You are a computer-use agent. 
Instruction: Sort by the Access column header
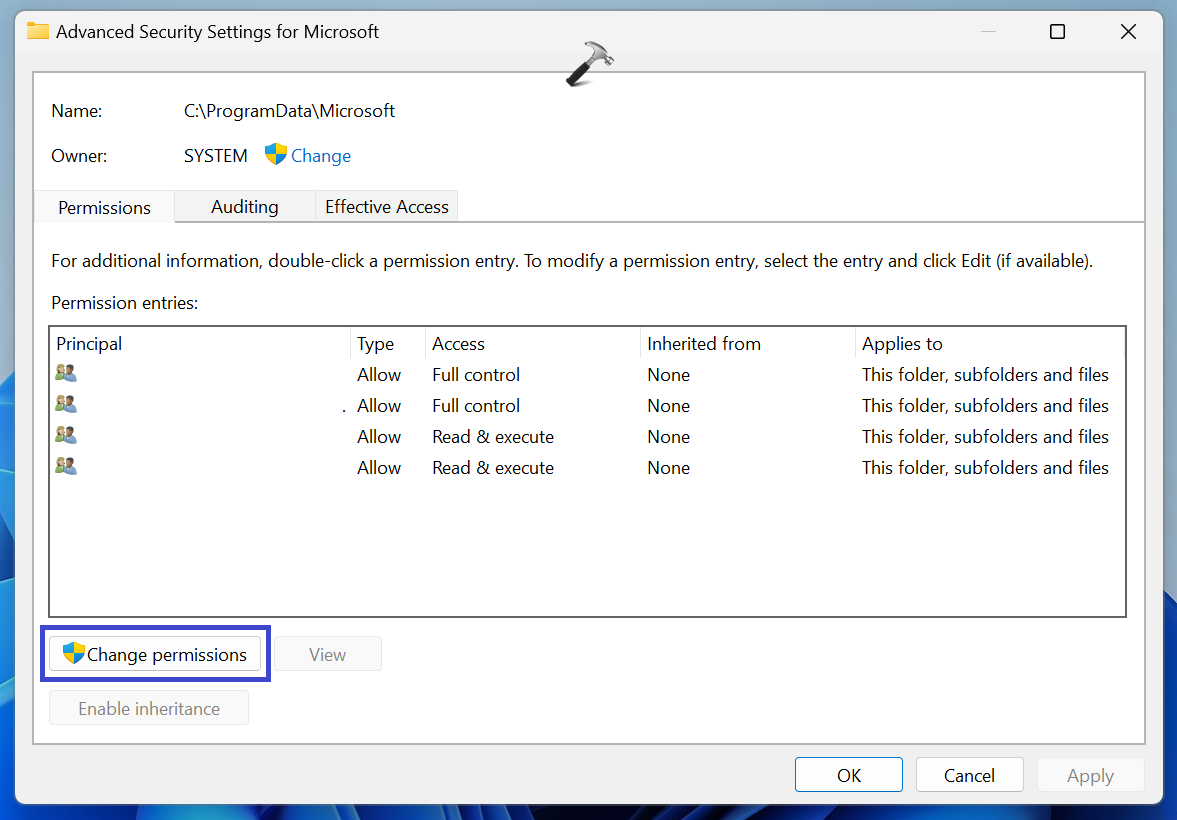532,344
